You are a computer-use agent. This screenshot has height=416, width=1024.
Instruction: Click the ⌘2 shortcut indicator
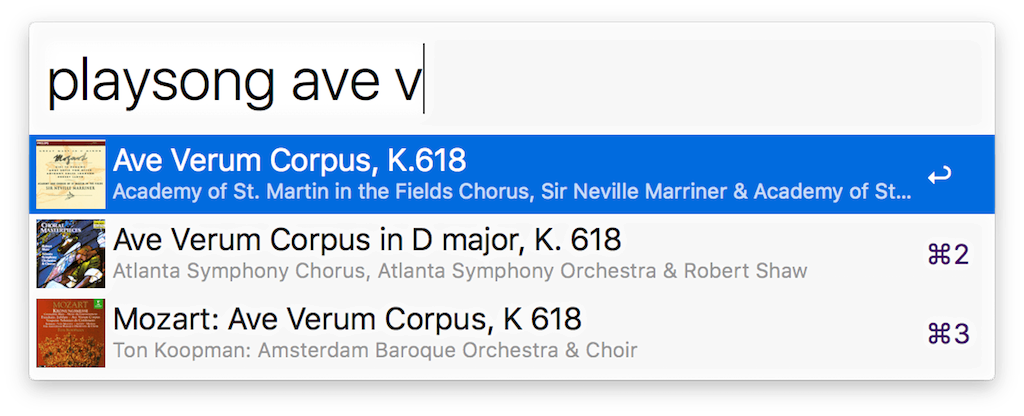point(948,254)
